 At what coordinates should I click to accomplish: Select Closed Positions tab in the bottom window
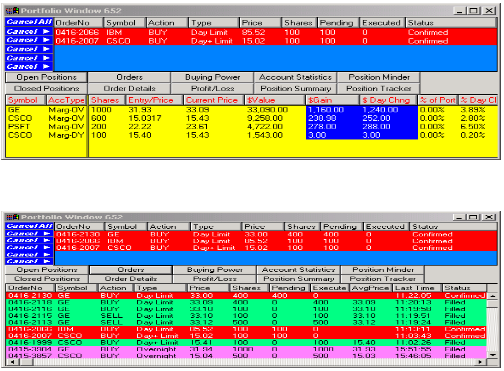point(47,279)
